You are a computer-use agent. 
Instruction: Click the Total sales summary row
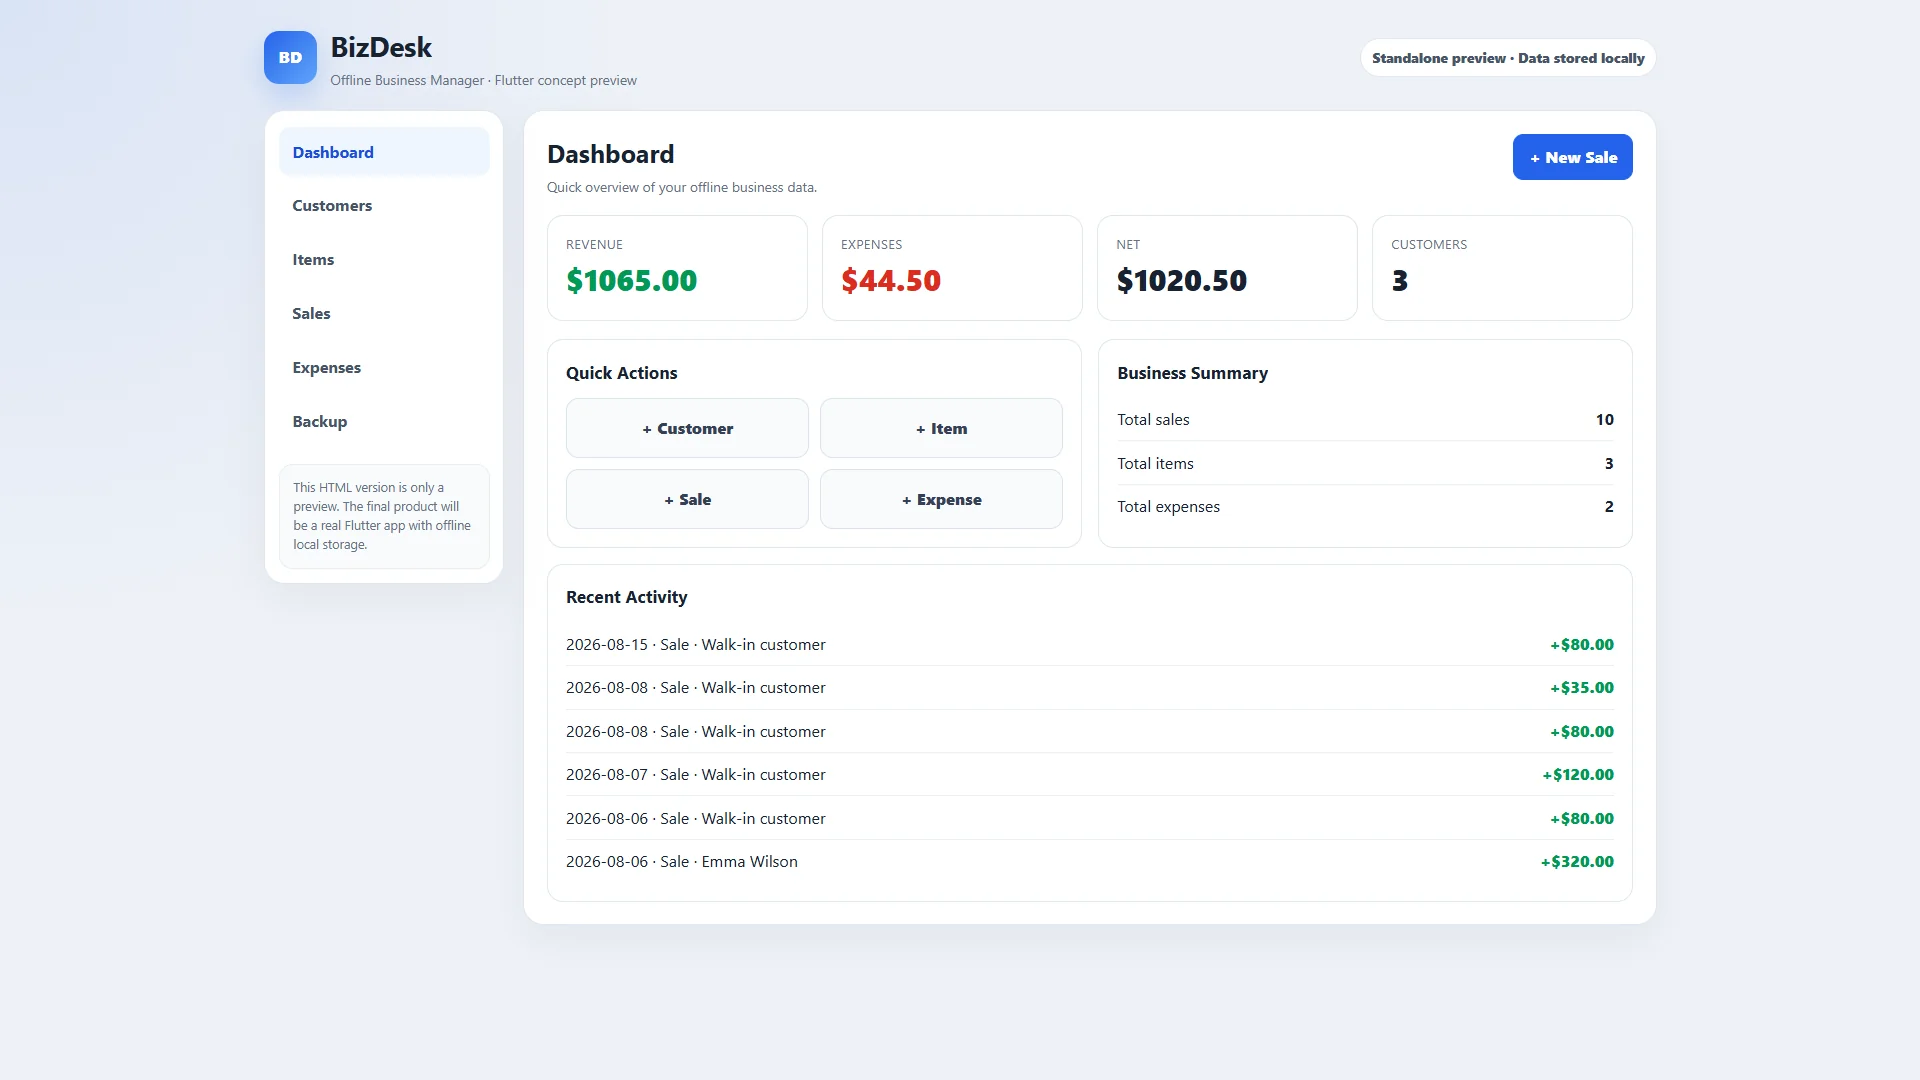click(1365, 419)
